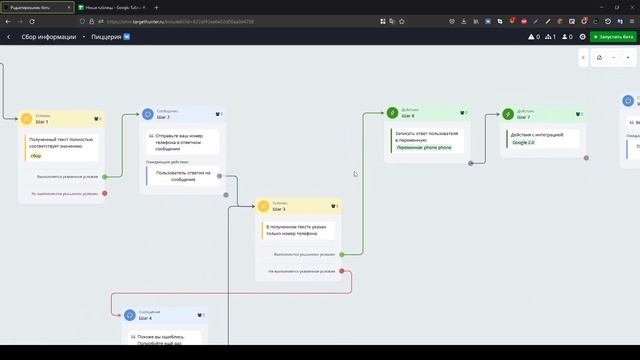Select the blue message icon of Шаг 4

click(x=130, y=315)
